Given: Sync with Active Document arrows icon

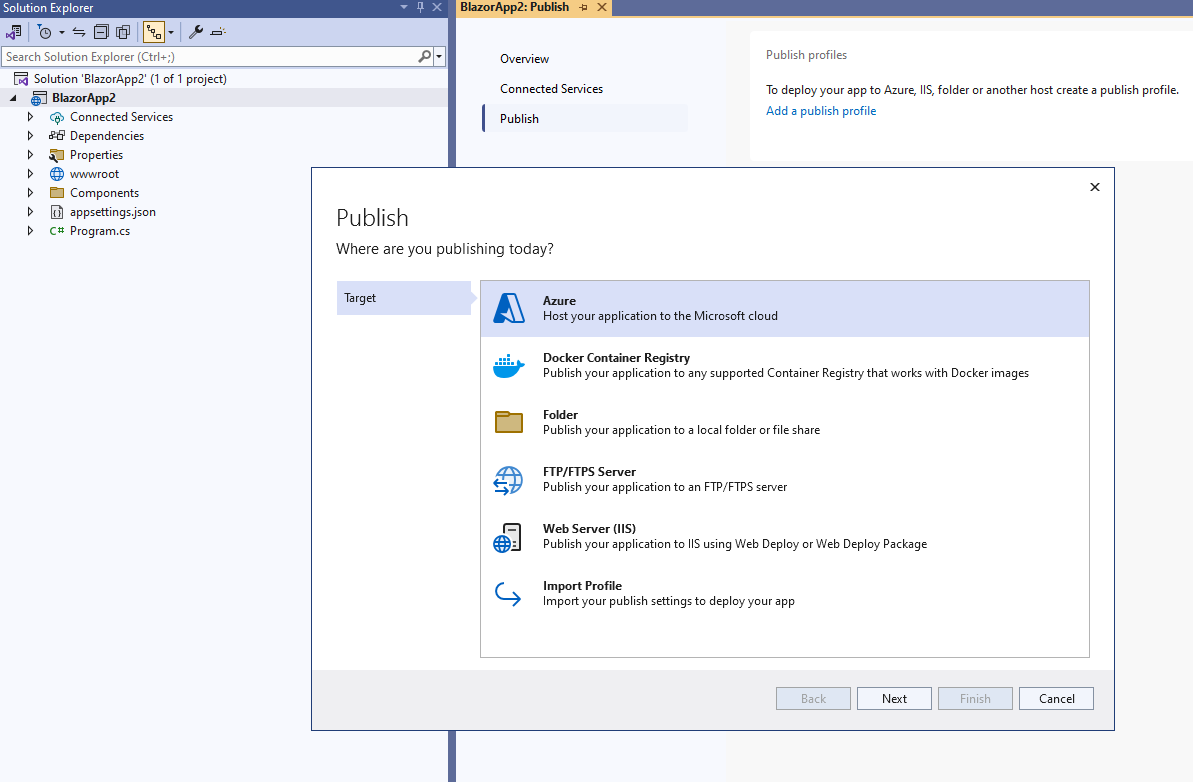Looking at the screenshot, I should (x=79, y=32).
